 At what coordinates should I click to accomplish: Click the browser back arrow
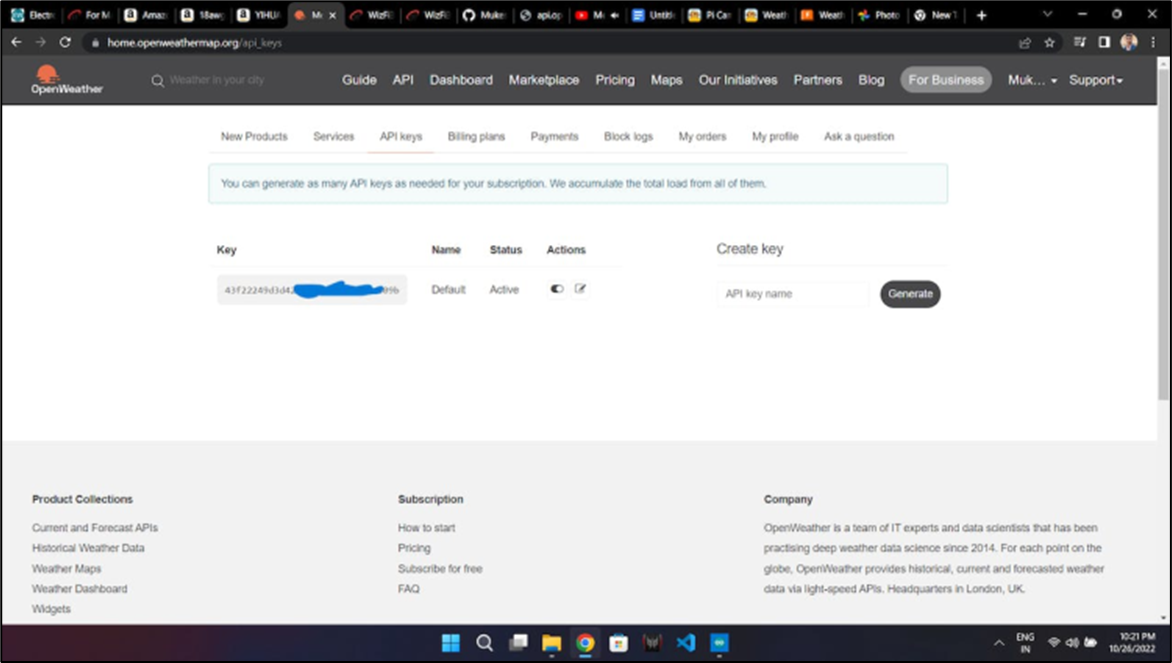click(16, 43)
